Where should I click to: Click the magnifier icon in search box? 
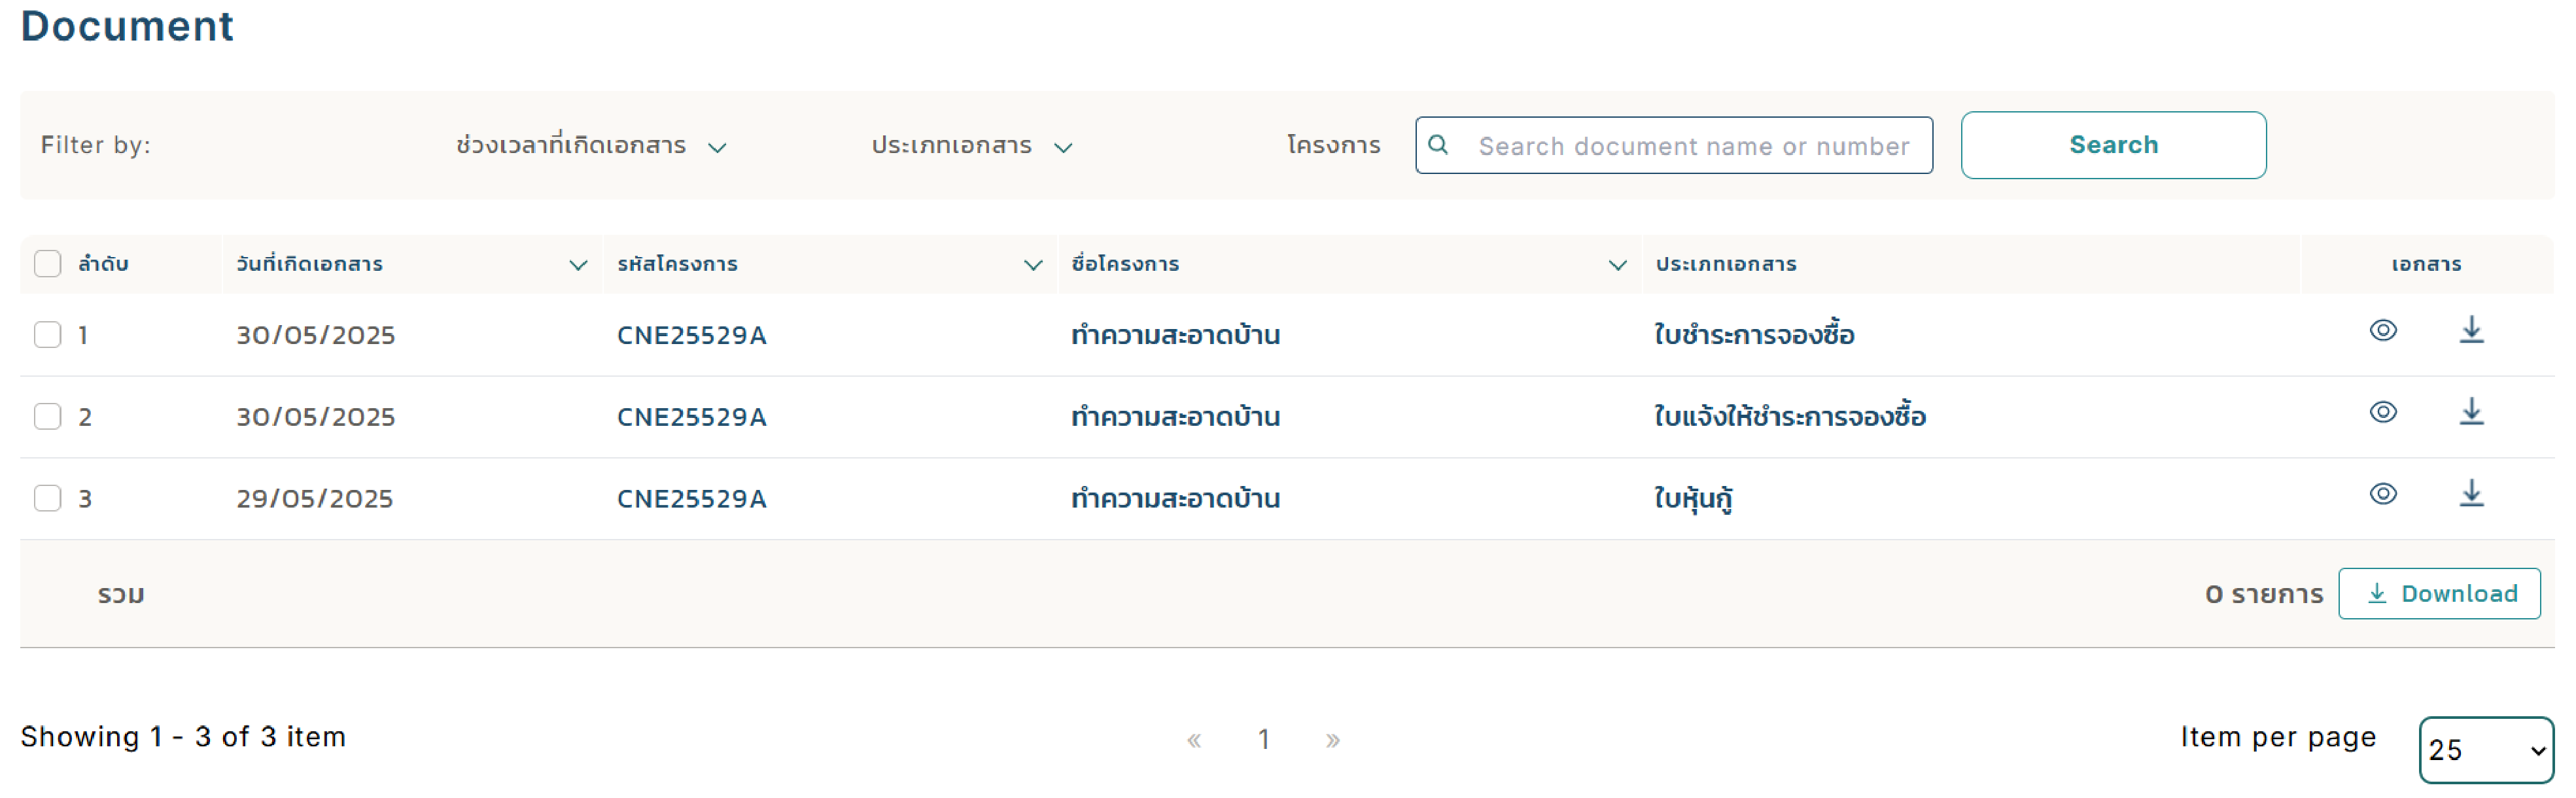tap(1438, 145)
